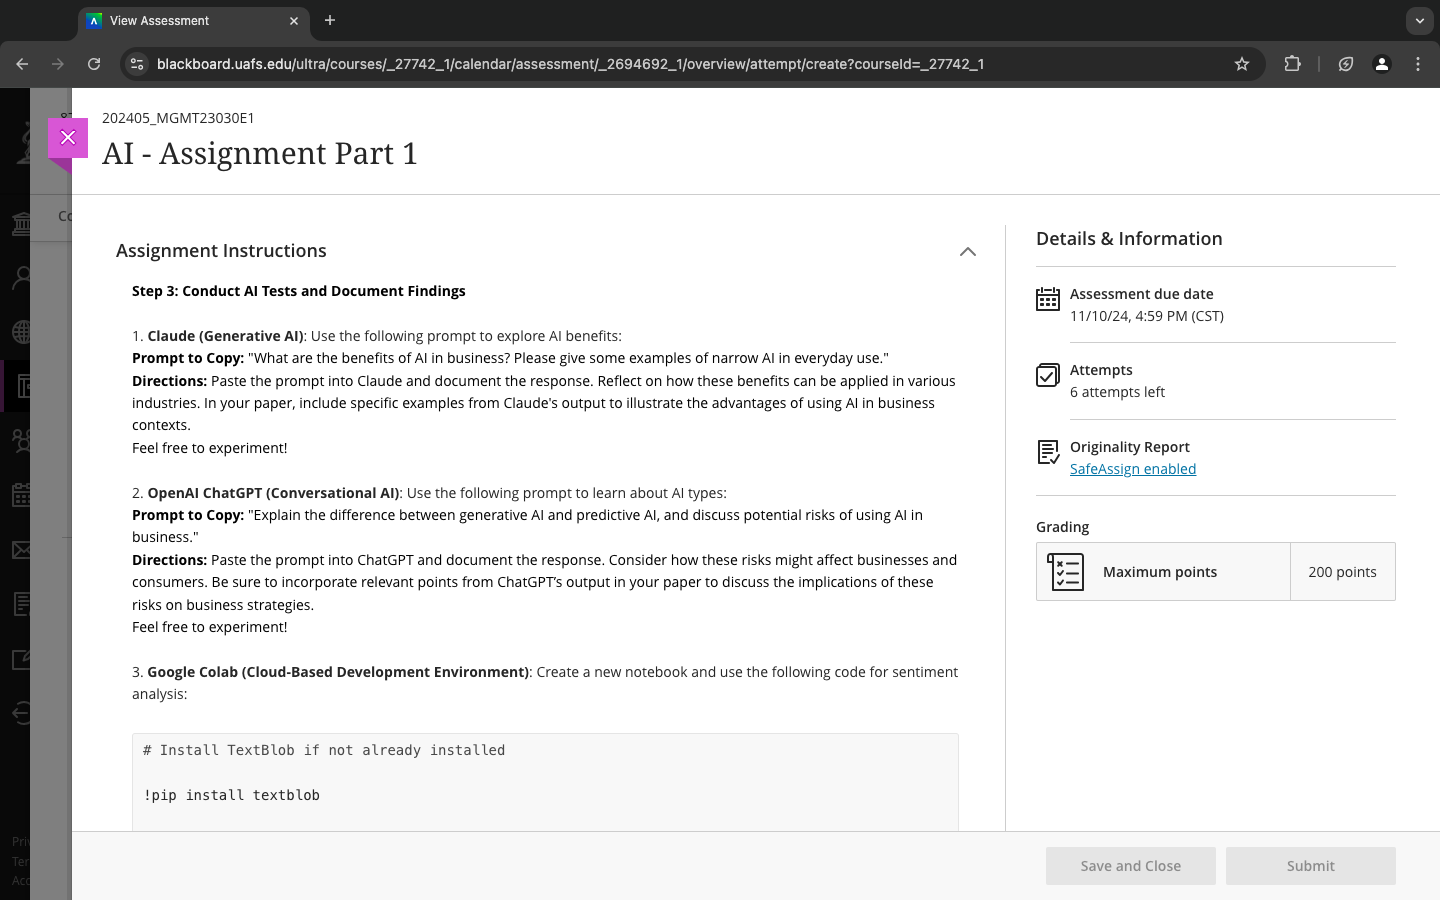Click the Maximum points label
This screenshot has width=1440, height=900.
coord(1160,572)
